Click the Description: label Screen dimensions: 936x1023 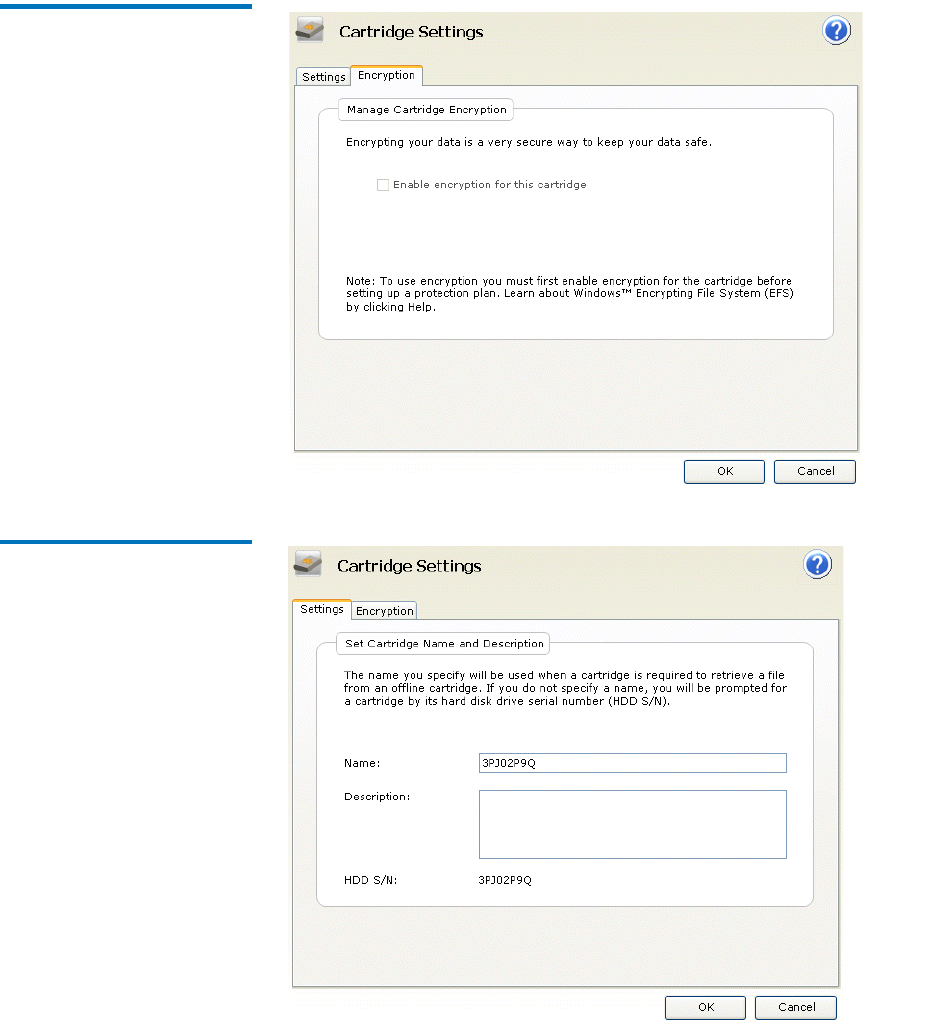click(377, 797)
